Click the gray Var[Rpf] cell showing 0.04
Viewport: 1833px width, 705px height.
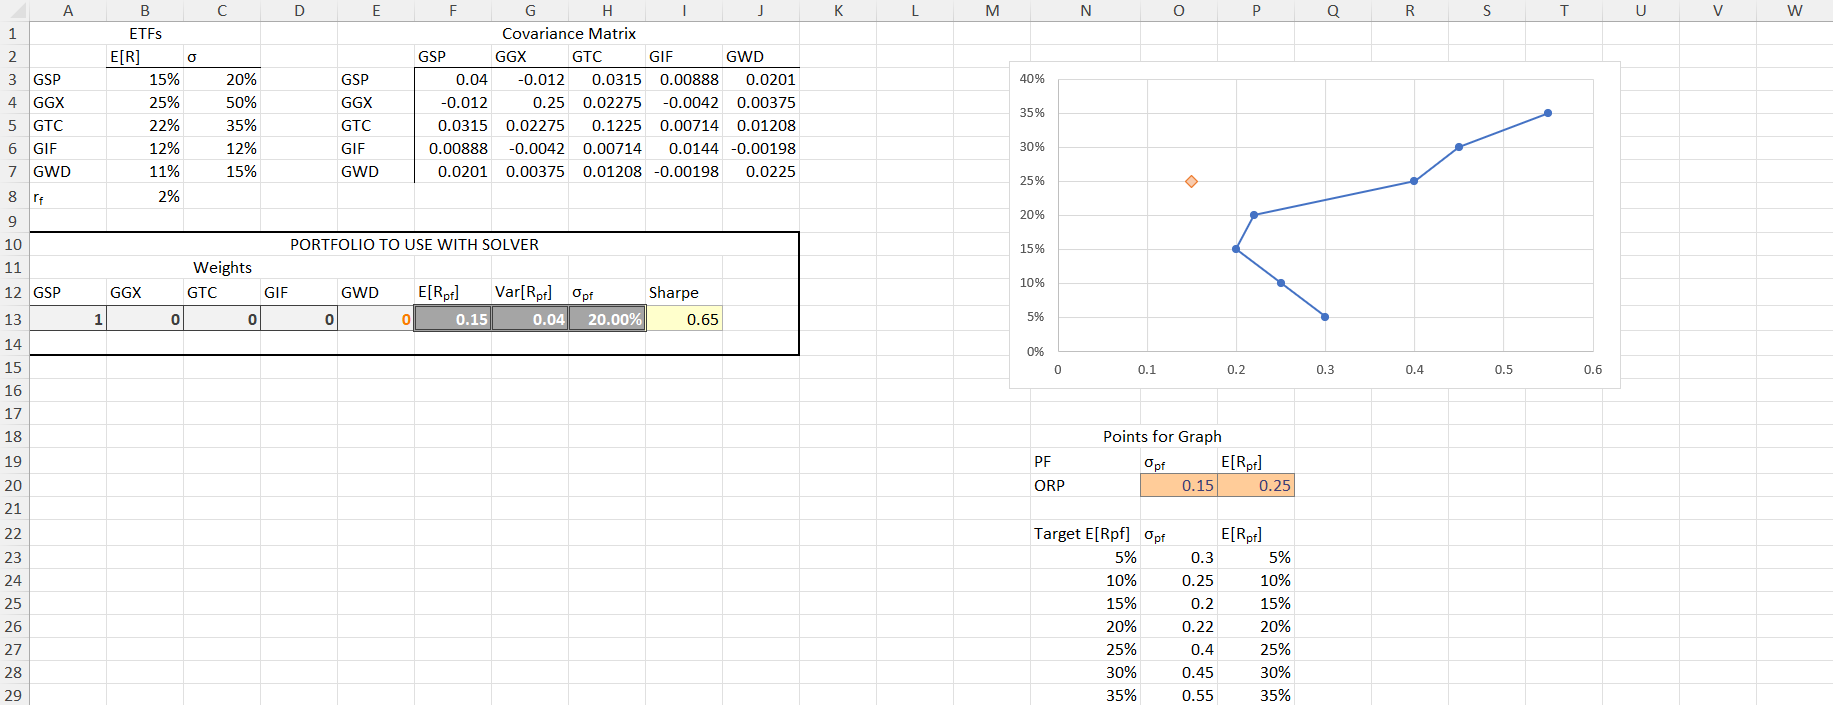pyautogui.click(x=530, y=319)
